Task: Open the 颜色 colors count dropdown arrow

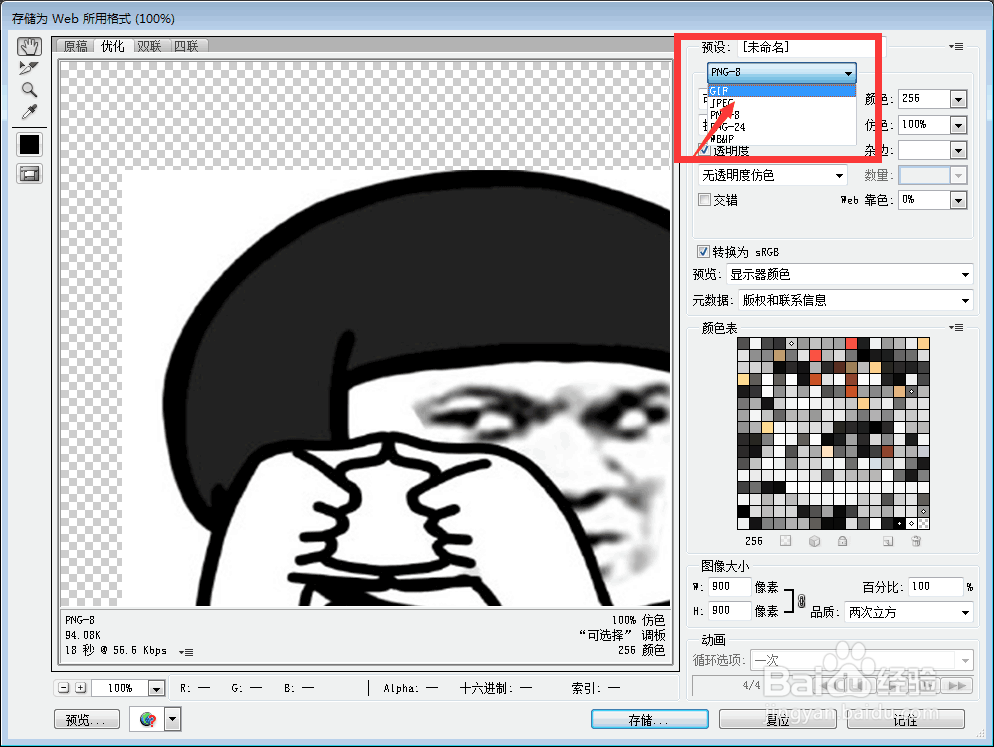Action: (x=958, y=100)
